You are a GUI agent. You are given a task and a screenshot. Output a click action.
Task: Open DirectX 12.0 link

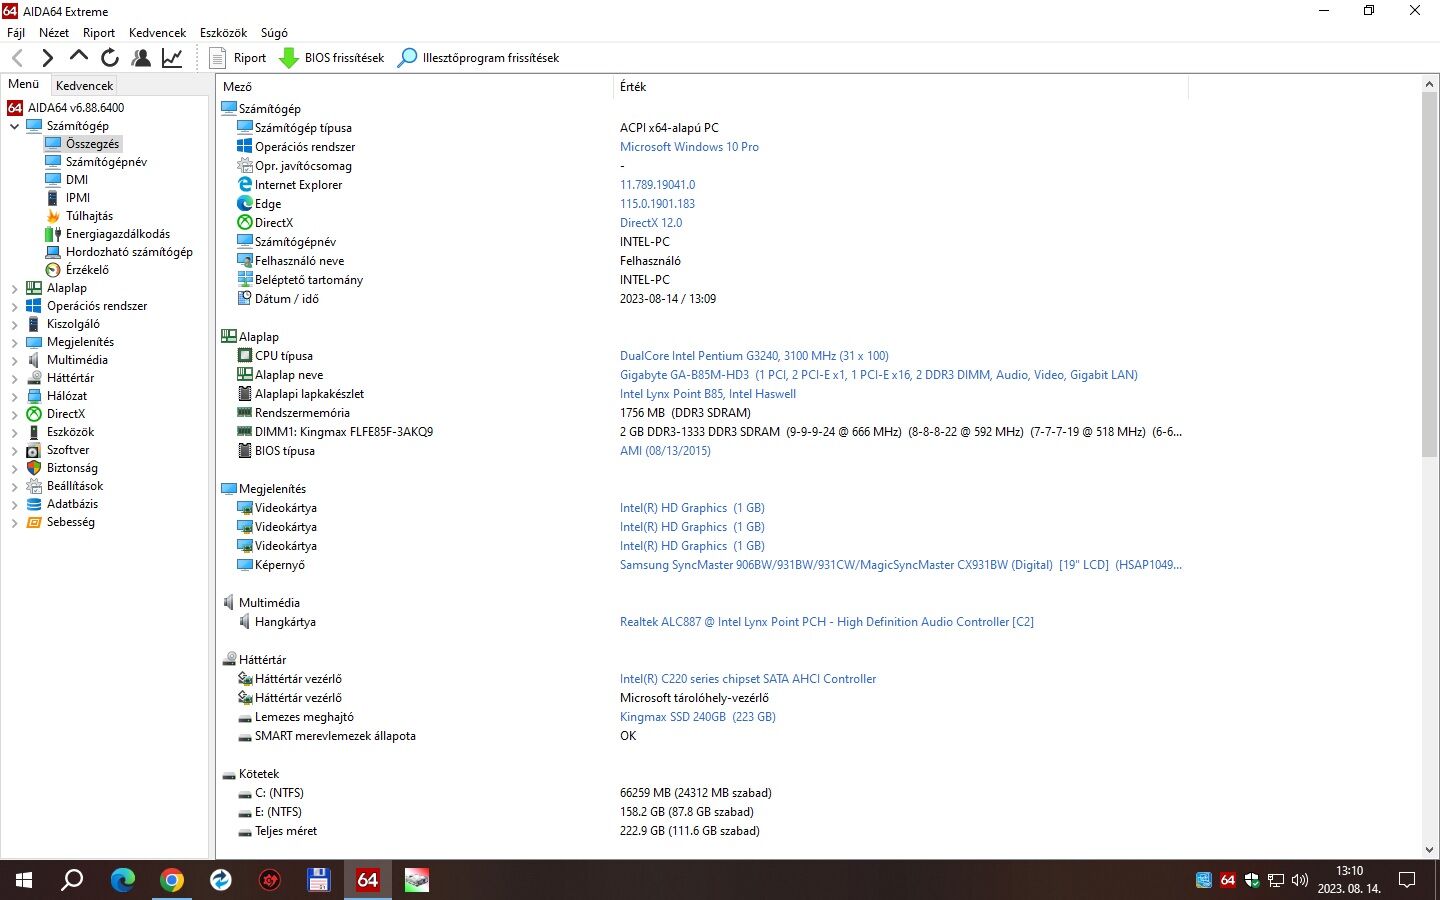pos(651,223)
